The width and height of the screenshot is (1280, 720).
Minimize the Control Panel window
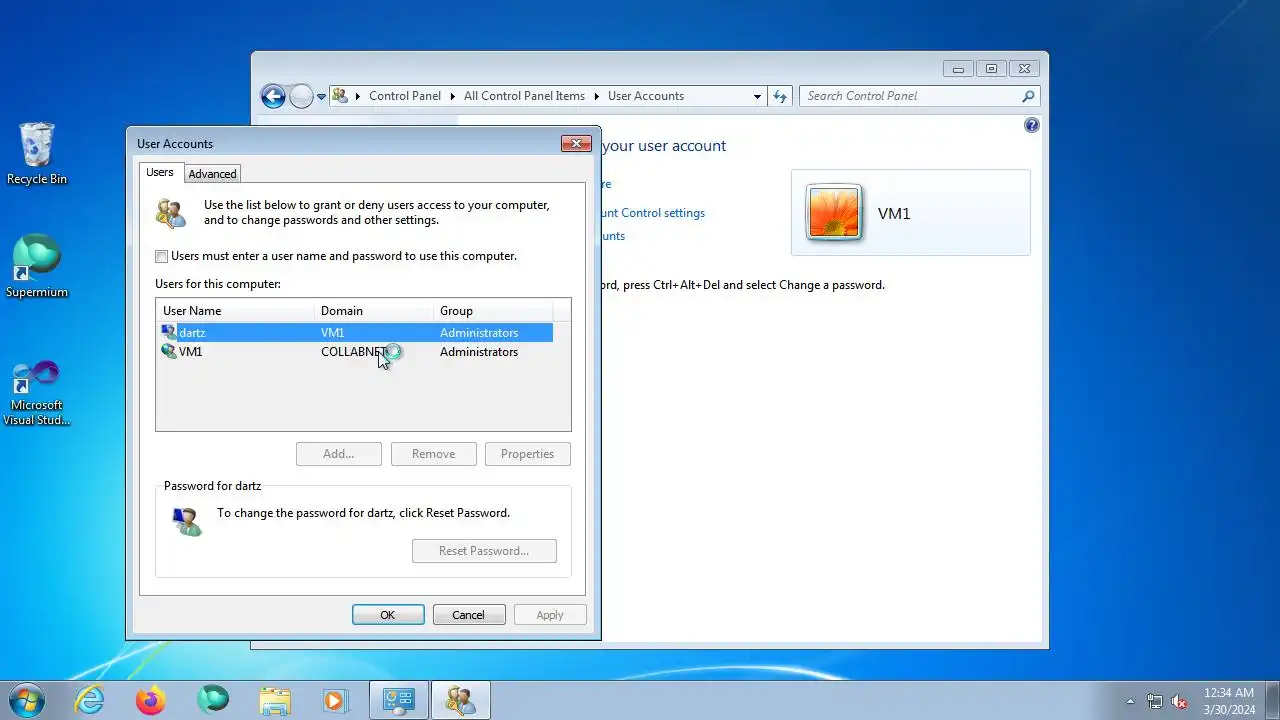point(958,69)
